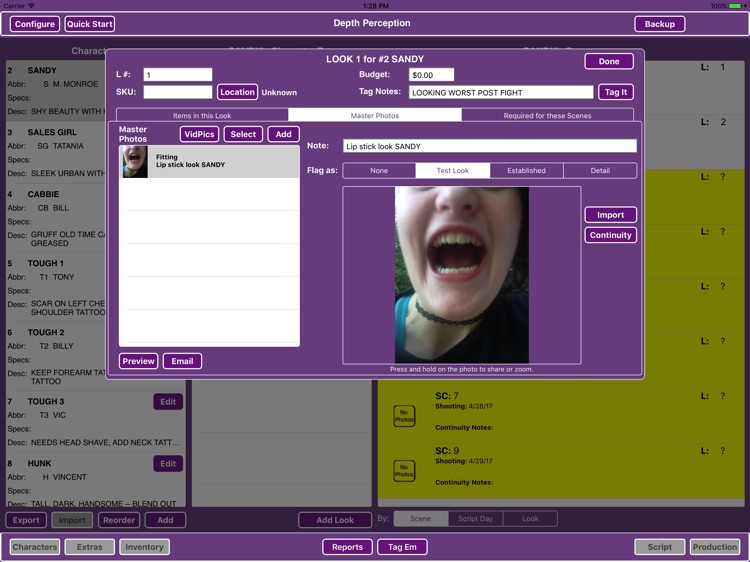The image size is (750, 562).
Task: Switch to Items in this Look tab
Action: [202, 115]
